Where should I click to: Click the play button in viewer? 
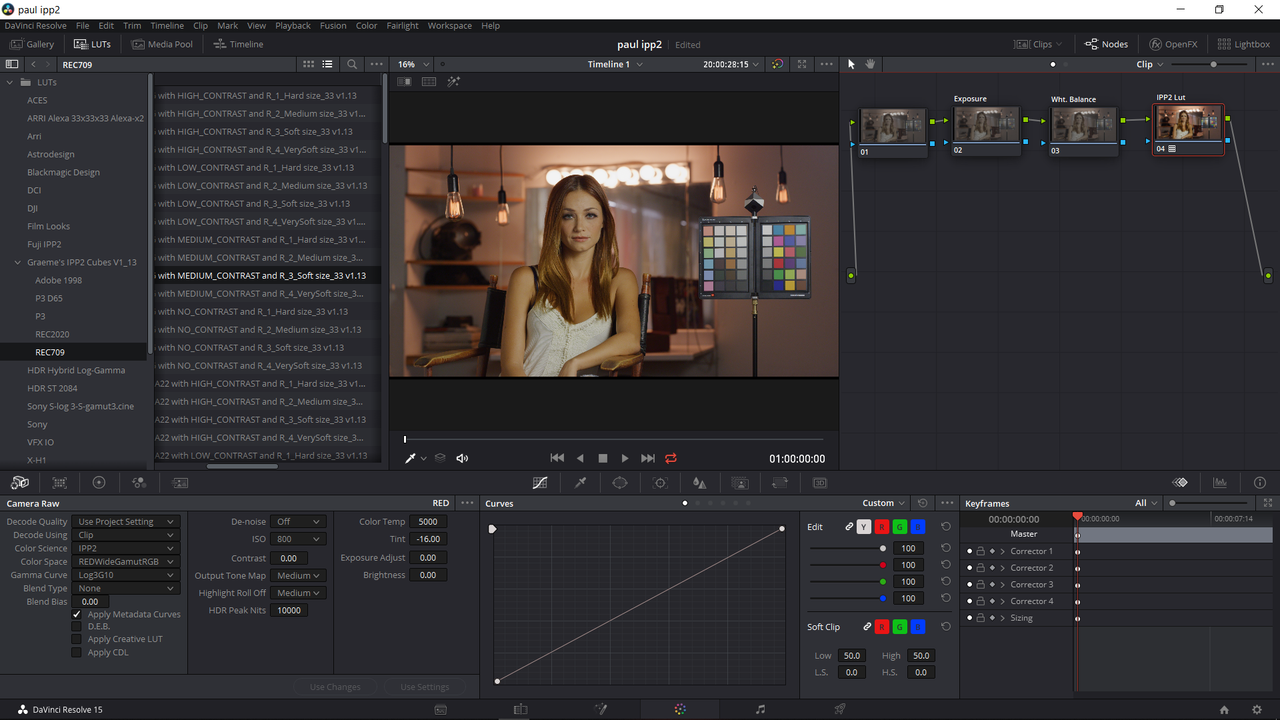click(625, 458)
